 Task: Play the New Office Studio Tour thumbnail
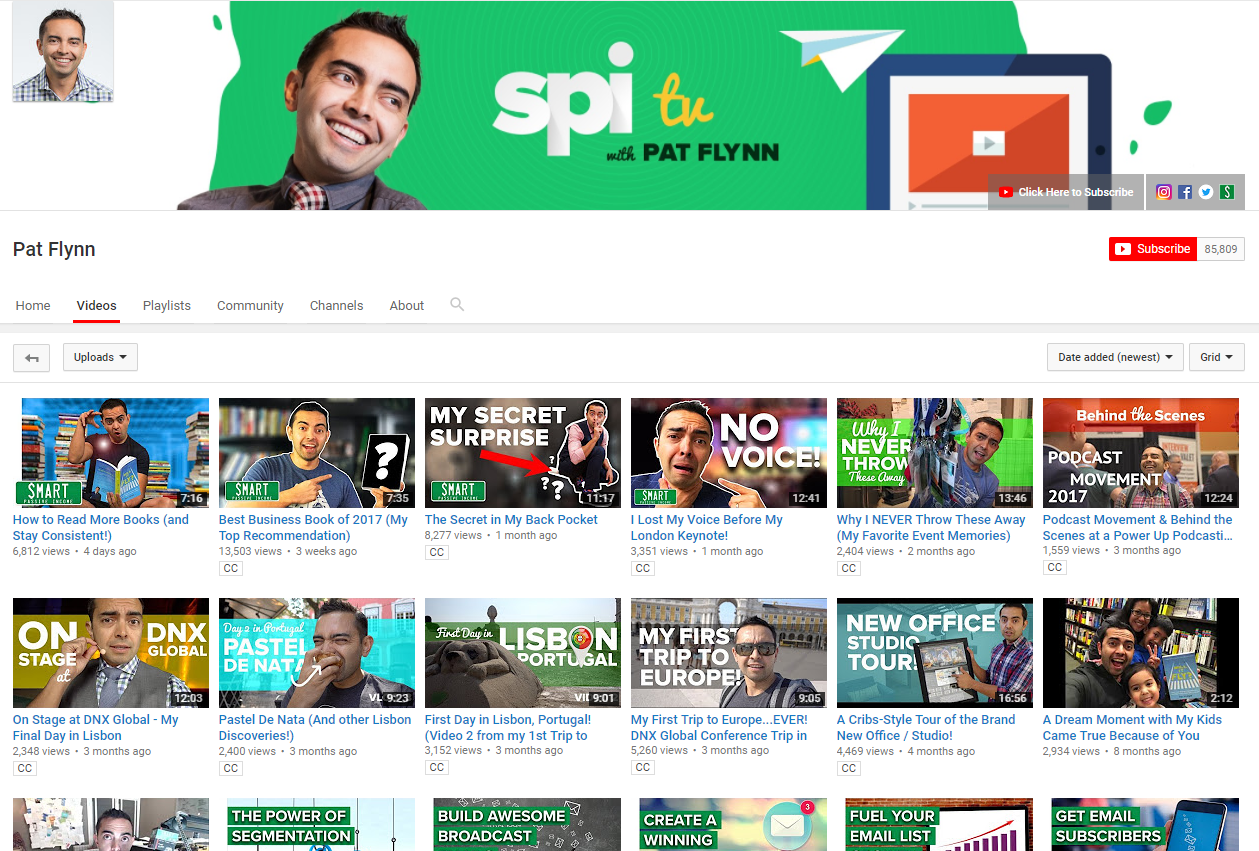pos(934,652)
